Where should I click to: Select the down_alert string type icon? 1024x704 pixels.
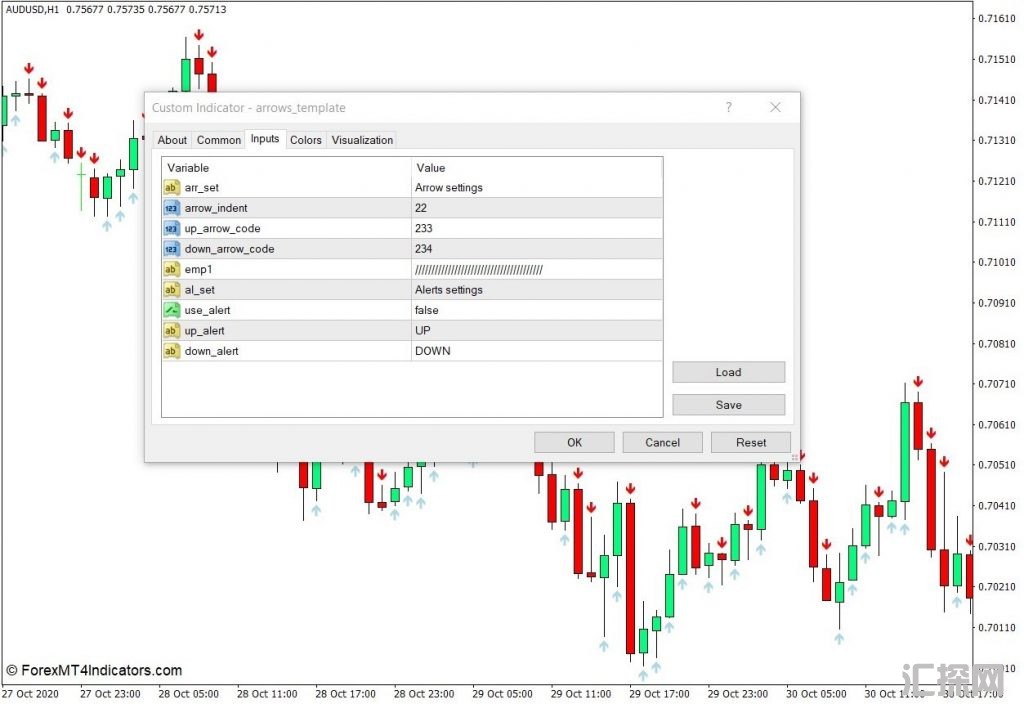171,351
